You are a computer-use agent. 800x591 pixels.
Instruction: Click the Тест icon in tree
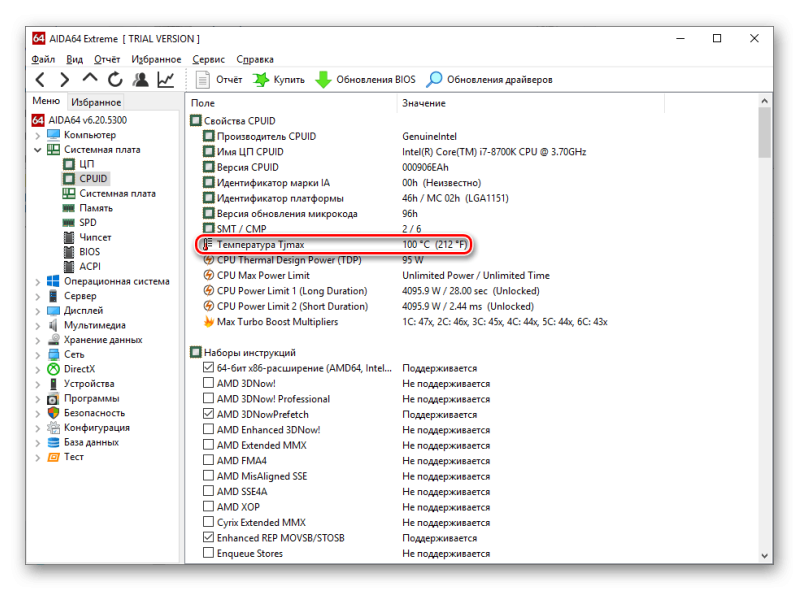tap(53, 457)
